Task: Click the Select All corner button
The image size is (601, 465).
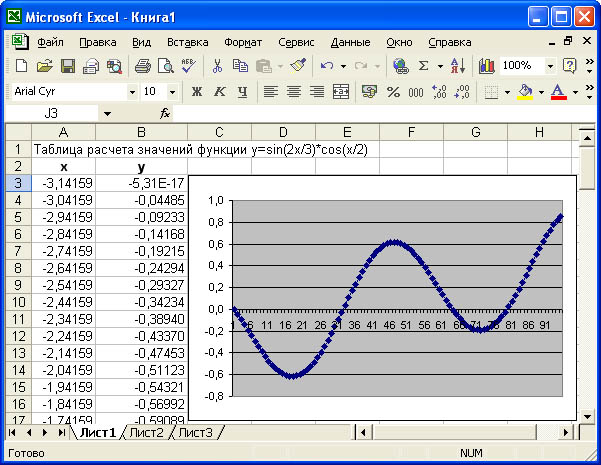Action: [18, 132]
